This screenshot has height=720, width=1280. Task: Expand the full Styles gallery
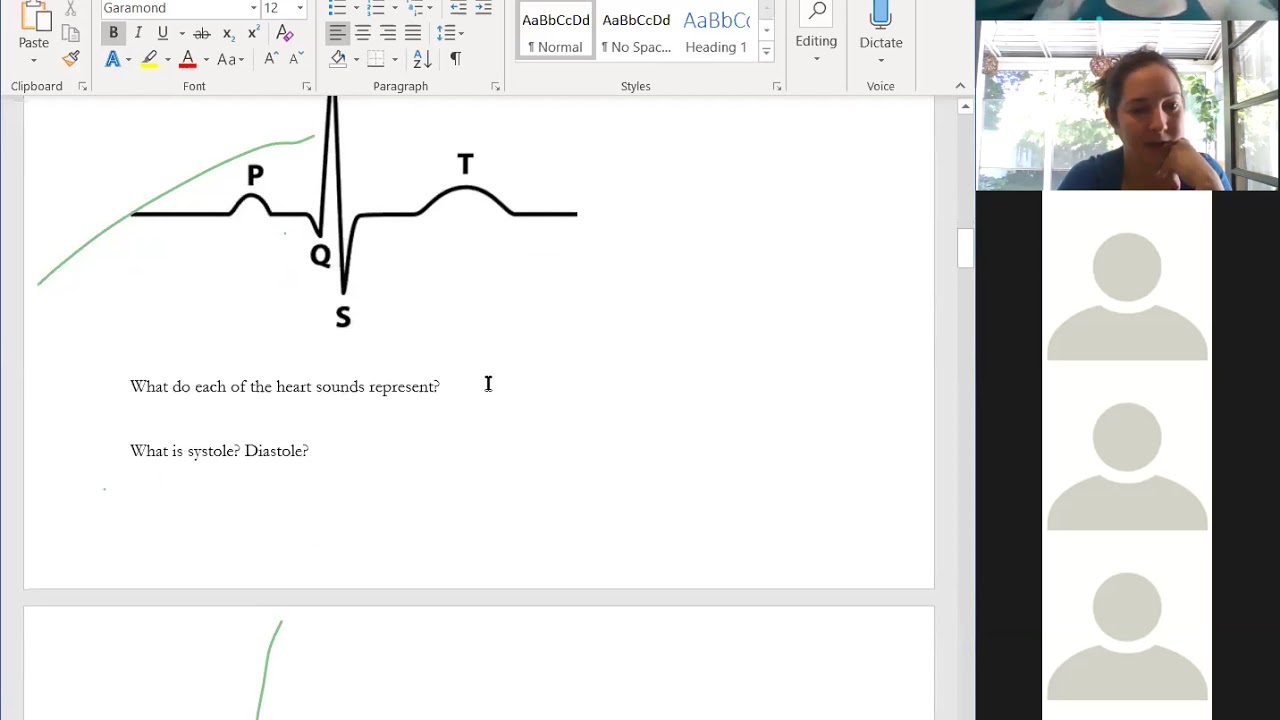coord(766,51)
